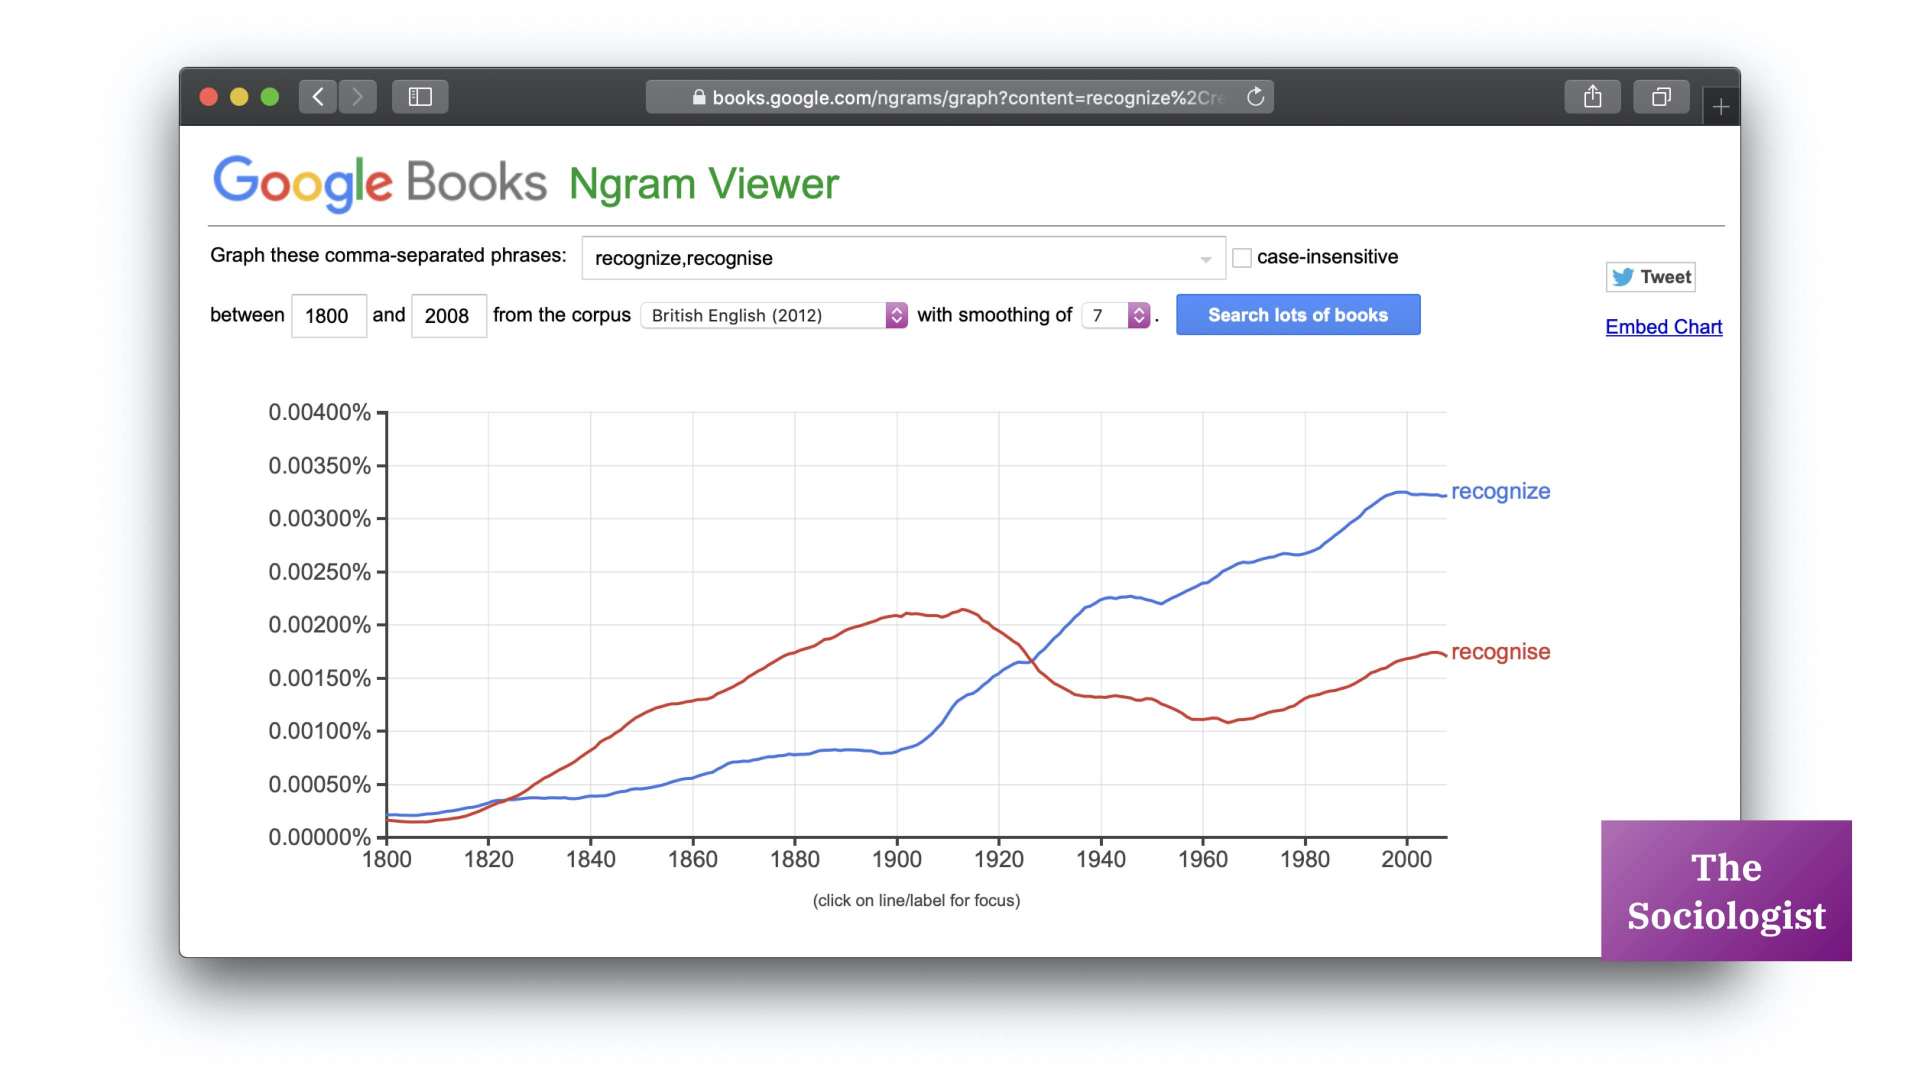Screen dimensions: 1920x1080
Task: Go back with the Safari back arrow
Action: tap(318, 97)
